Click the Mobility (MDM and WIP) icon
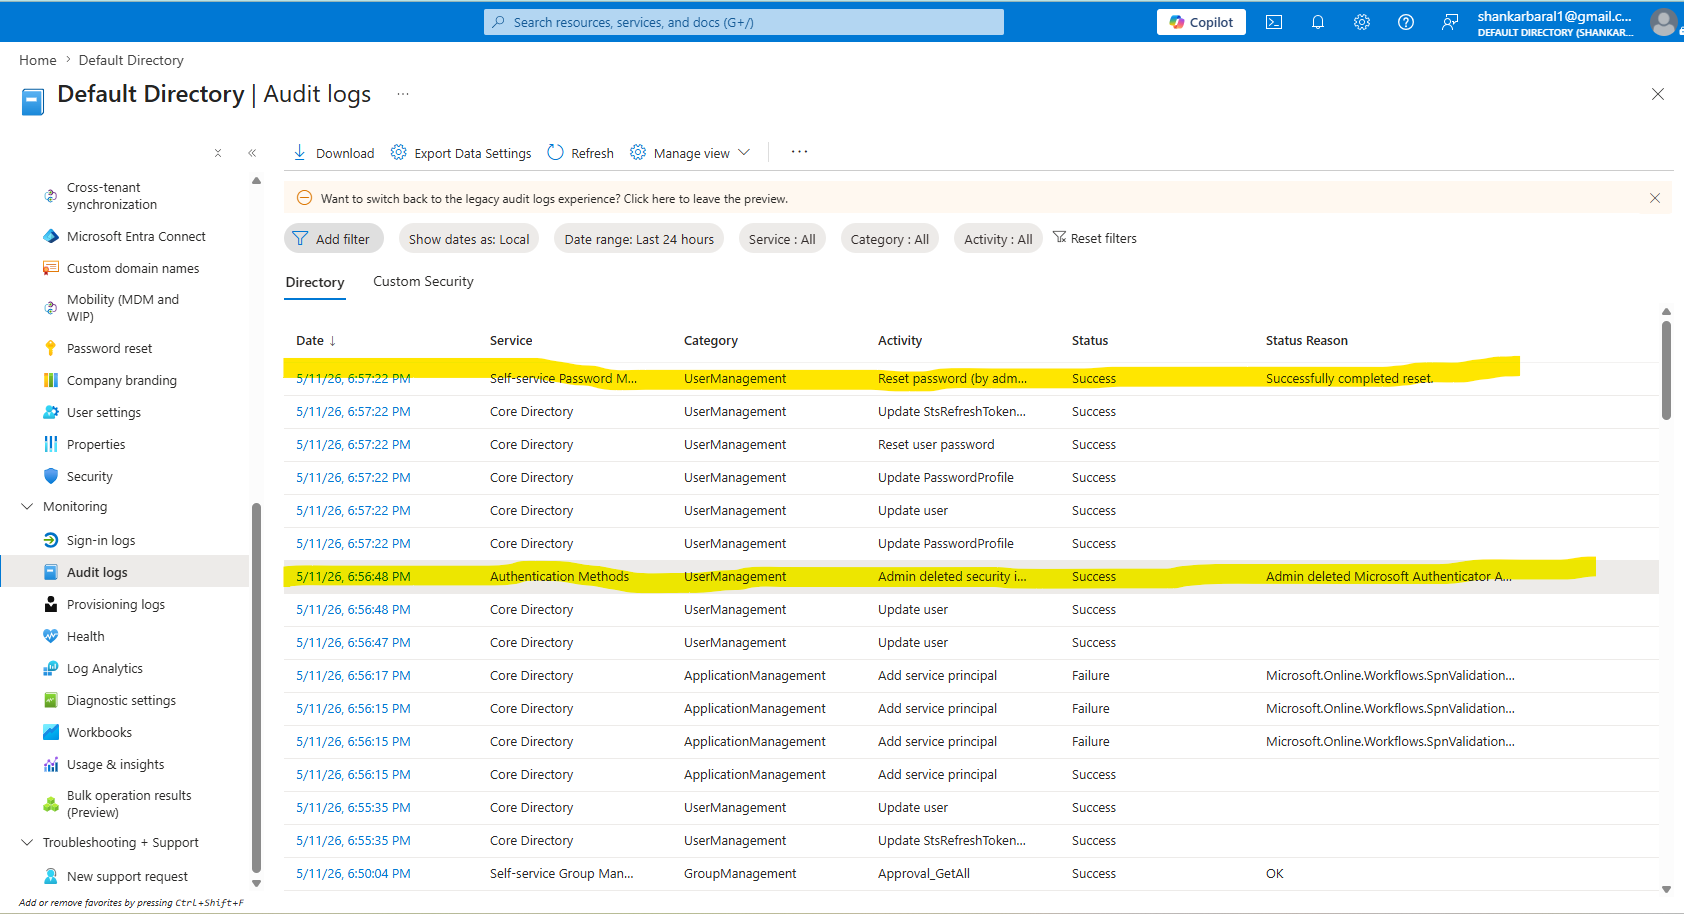Image resolution: width=1684 pixels, height=914 pixels. pos(51,308)
